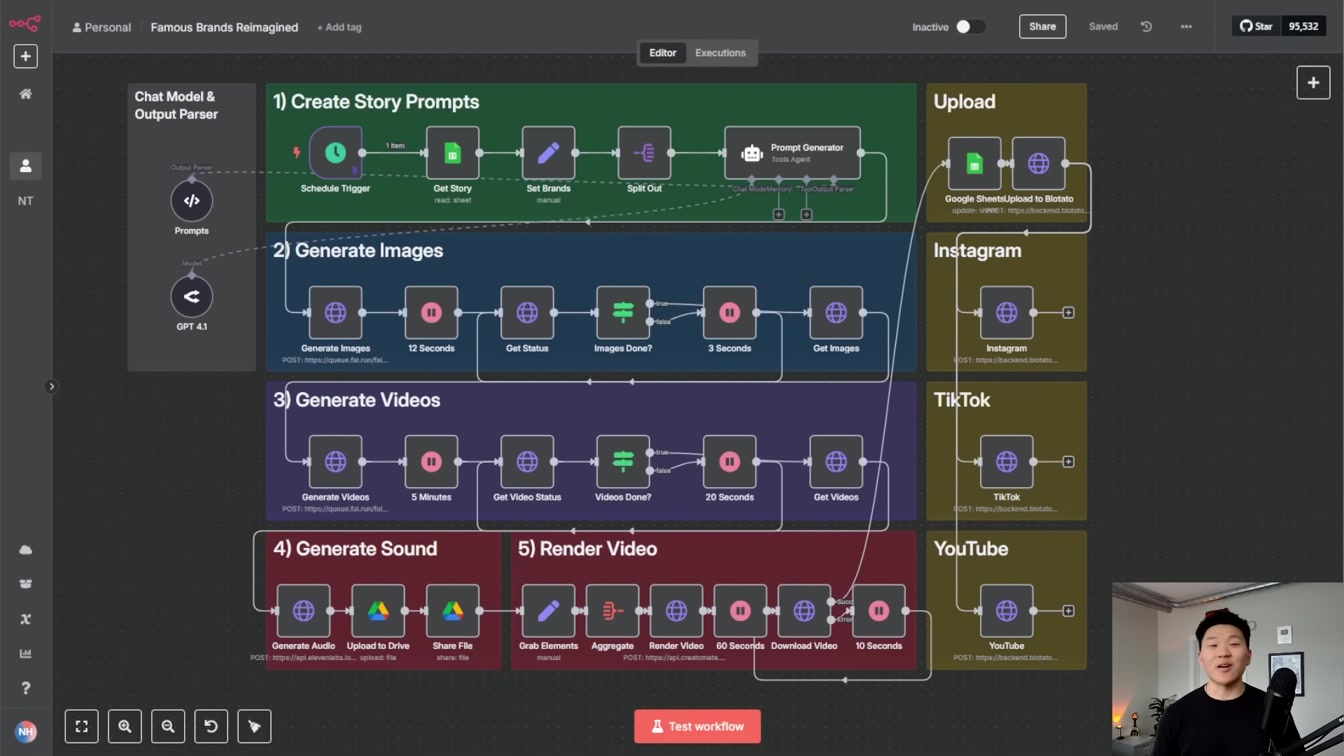Add a node after Instagram
The image size is (1344, 756).
1068,312
